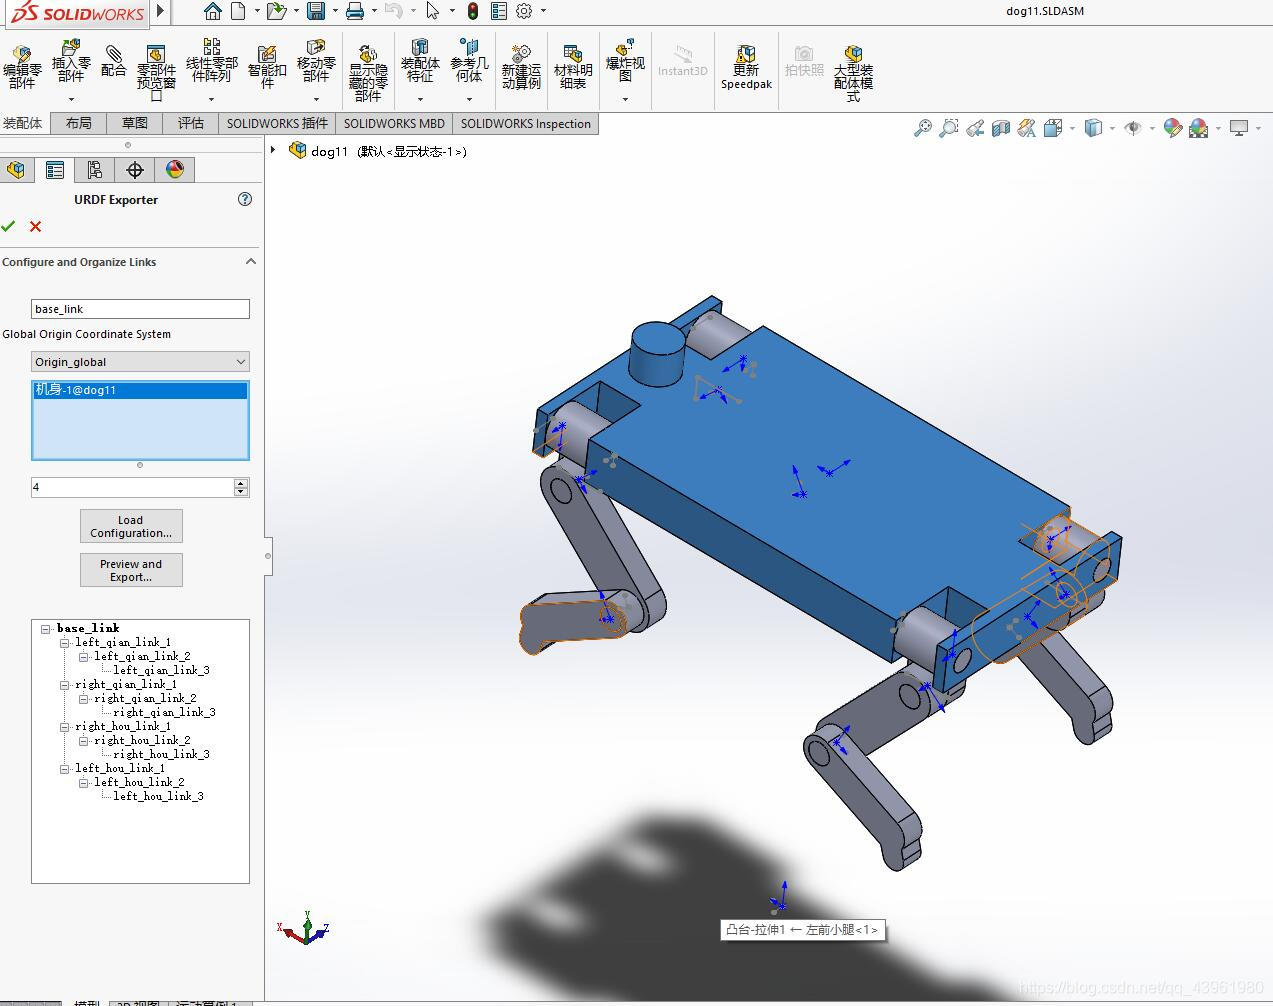Image resolution: width=1273 pixels, height=1006 pixels.
Task: Open the View Orientation cube icon
Action: pyautogui.click(x=1052, y=128)
